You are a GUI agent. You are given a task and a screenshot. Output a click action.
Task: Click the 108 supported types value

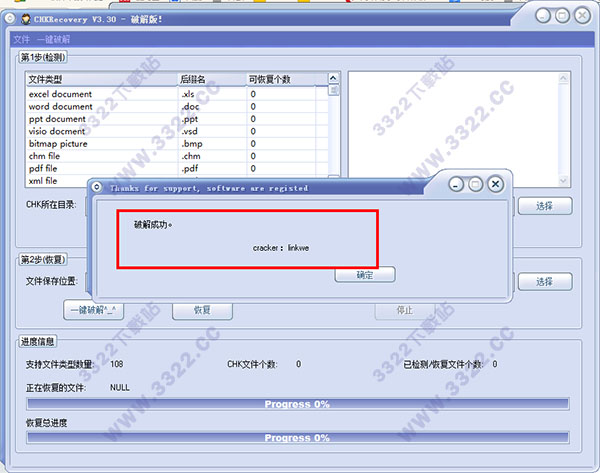[117, 364]
